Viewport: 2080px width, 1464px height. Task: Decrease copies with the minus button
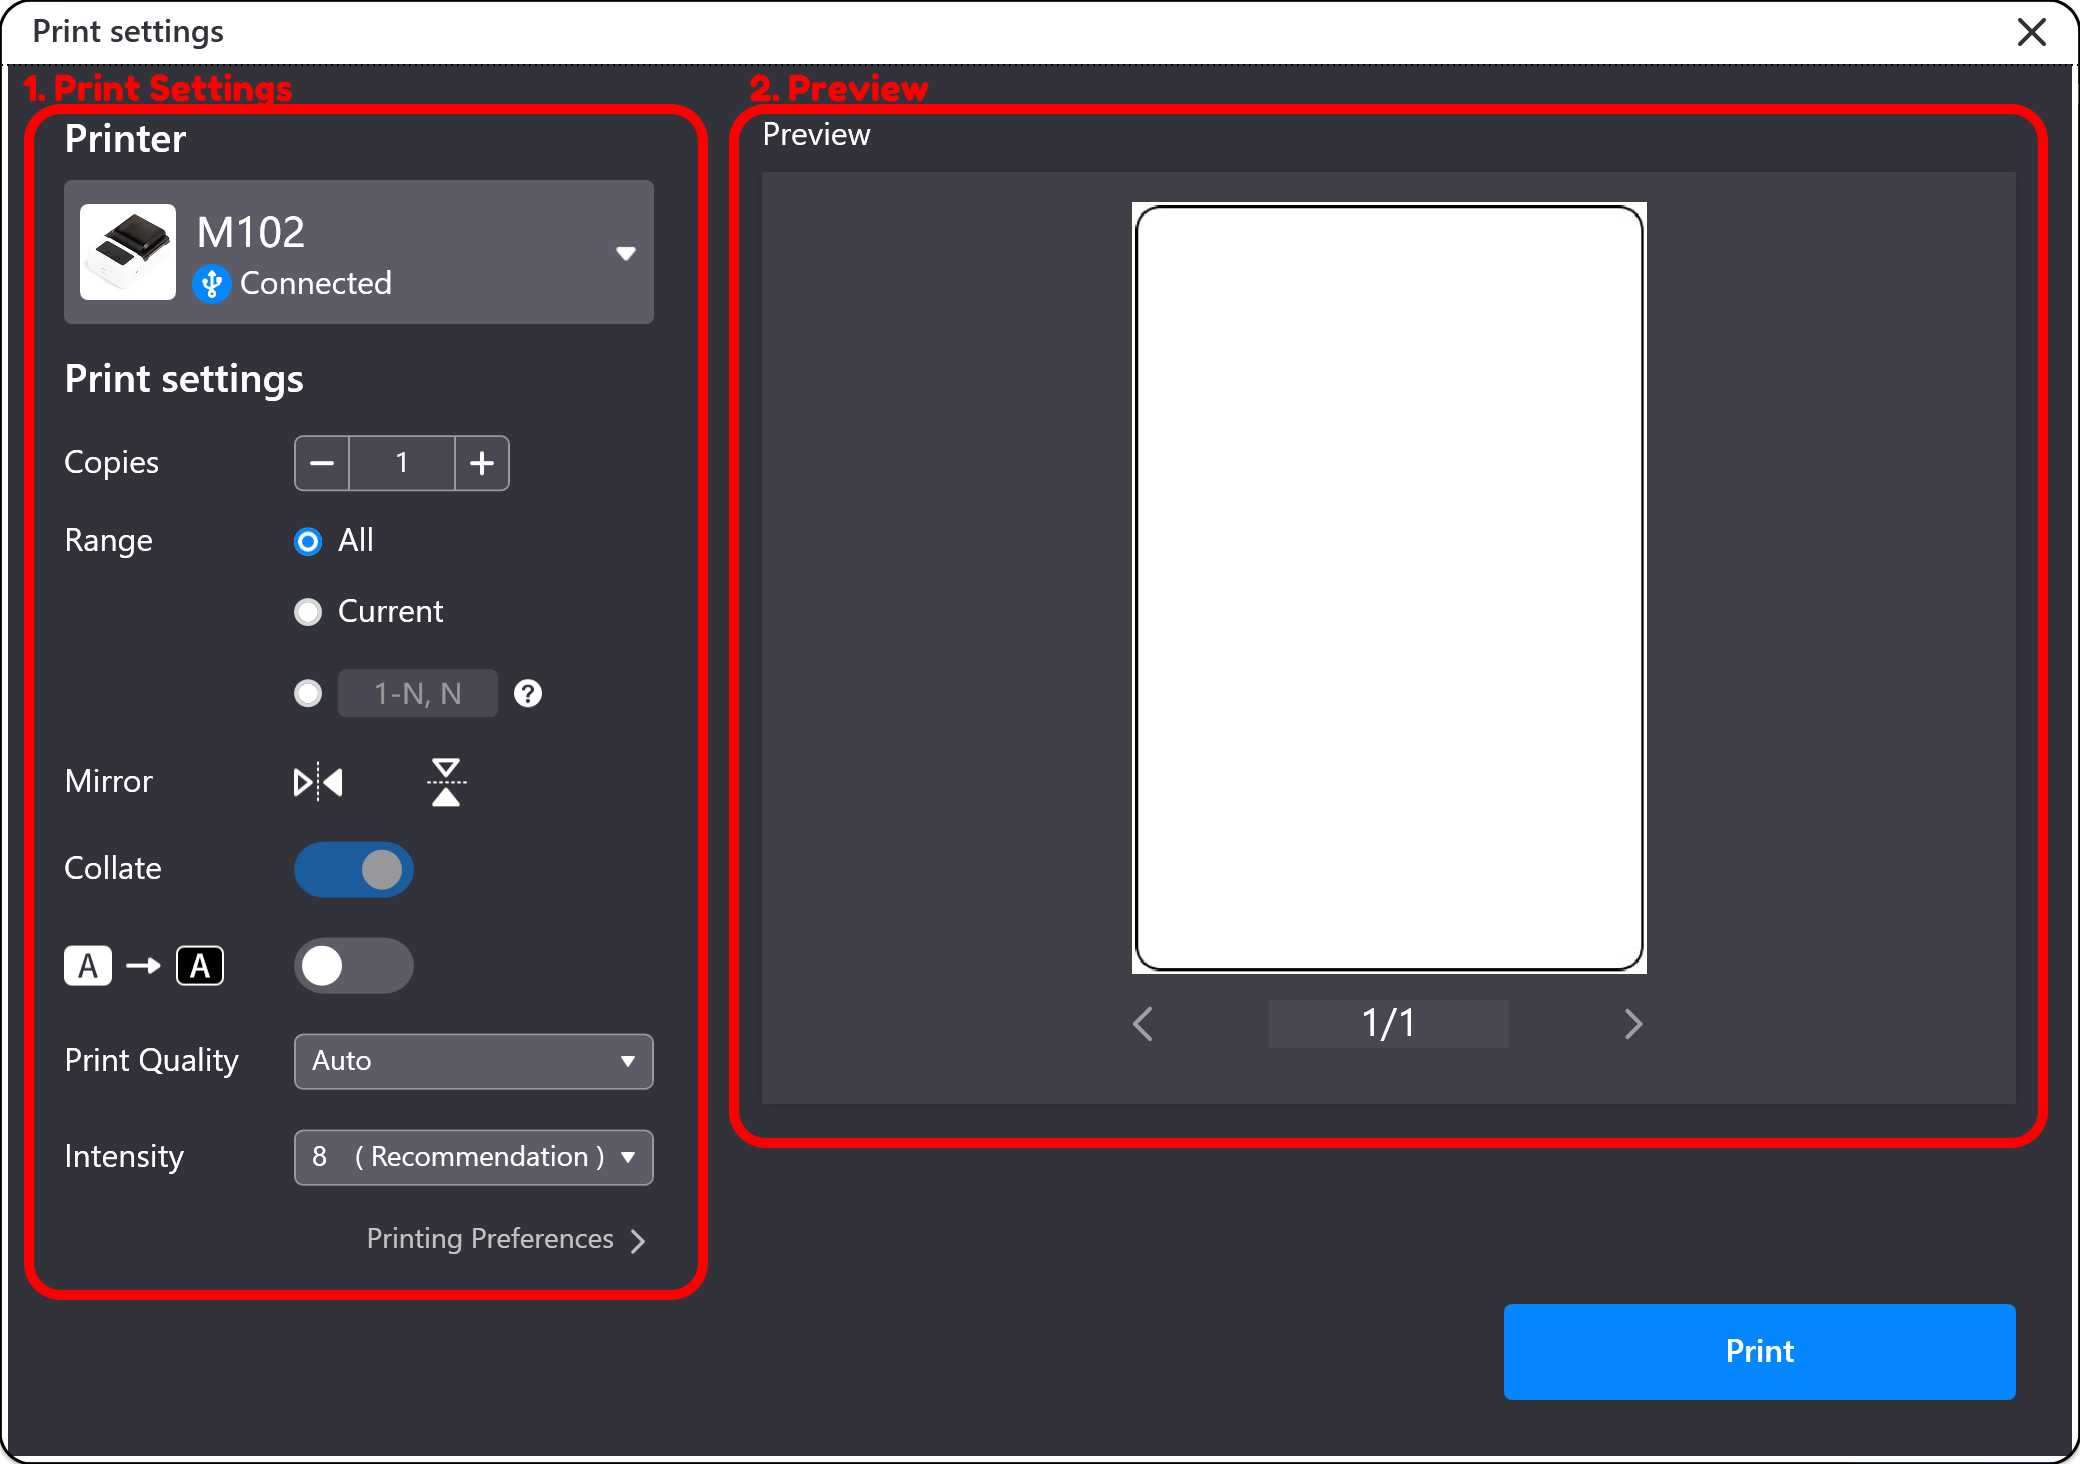(322, 463)
